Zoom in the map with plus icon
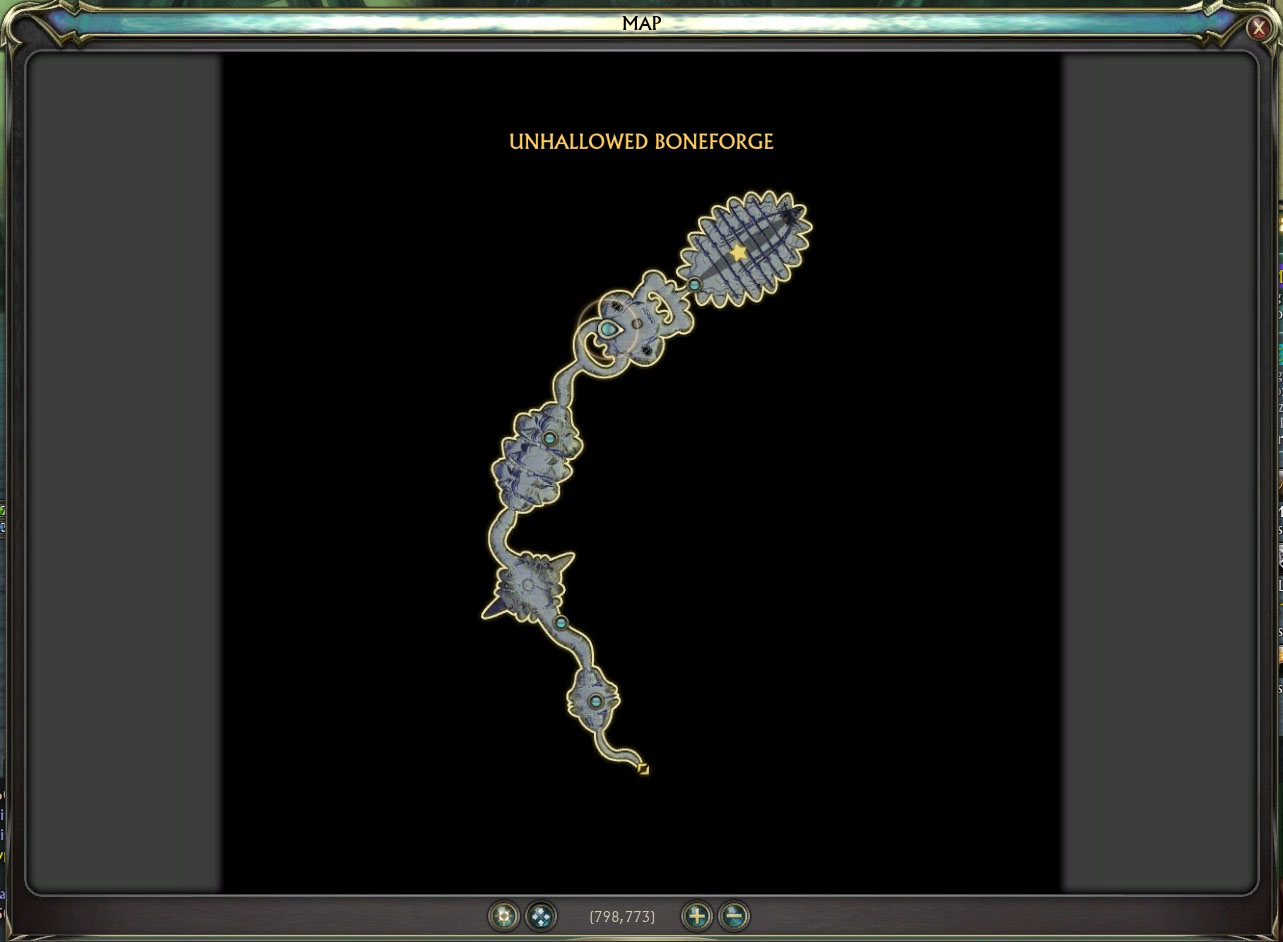 (696, 915)
